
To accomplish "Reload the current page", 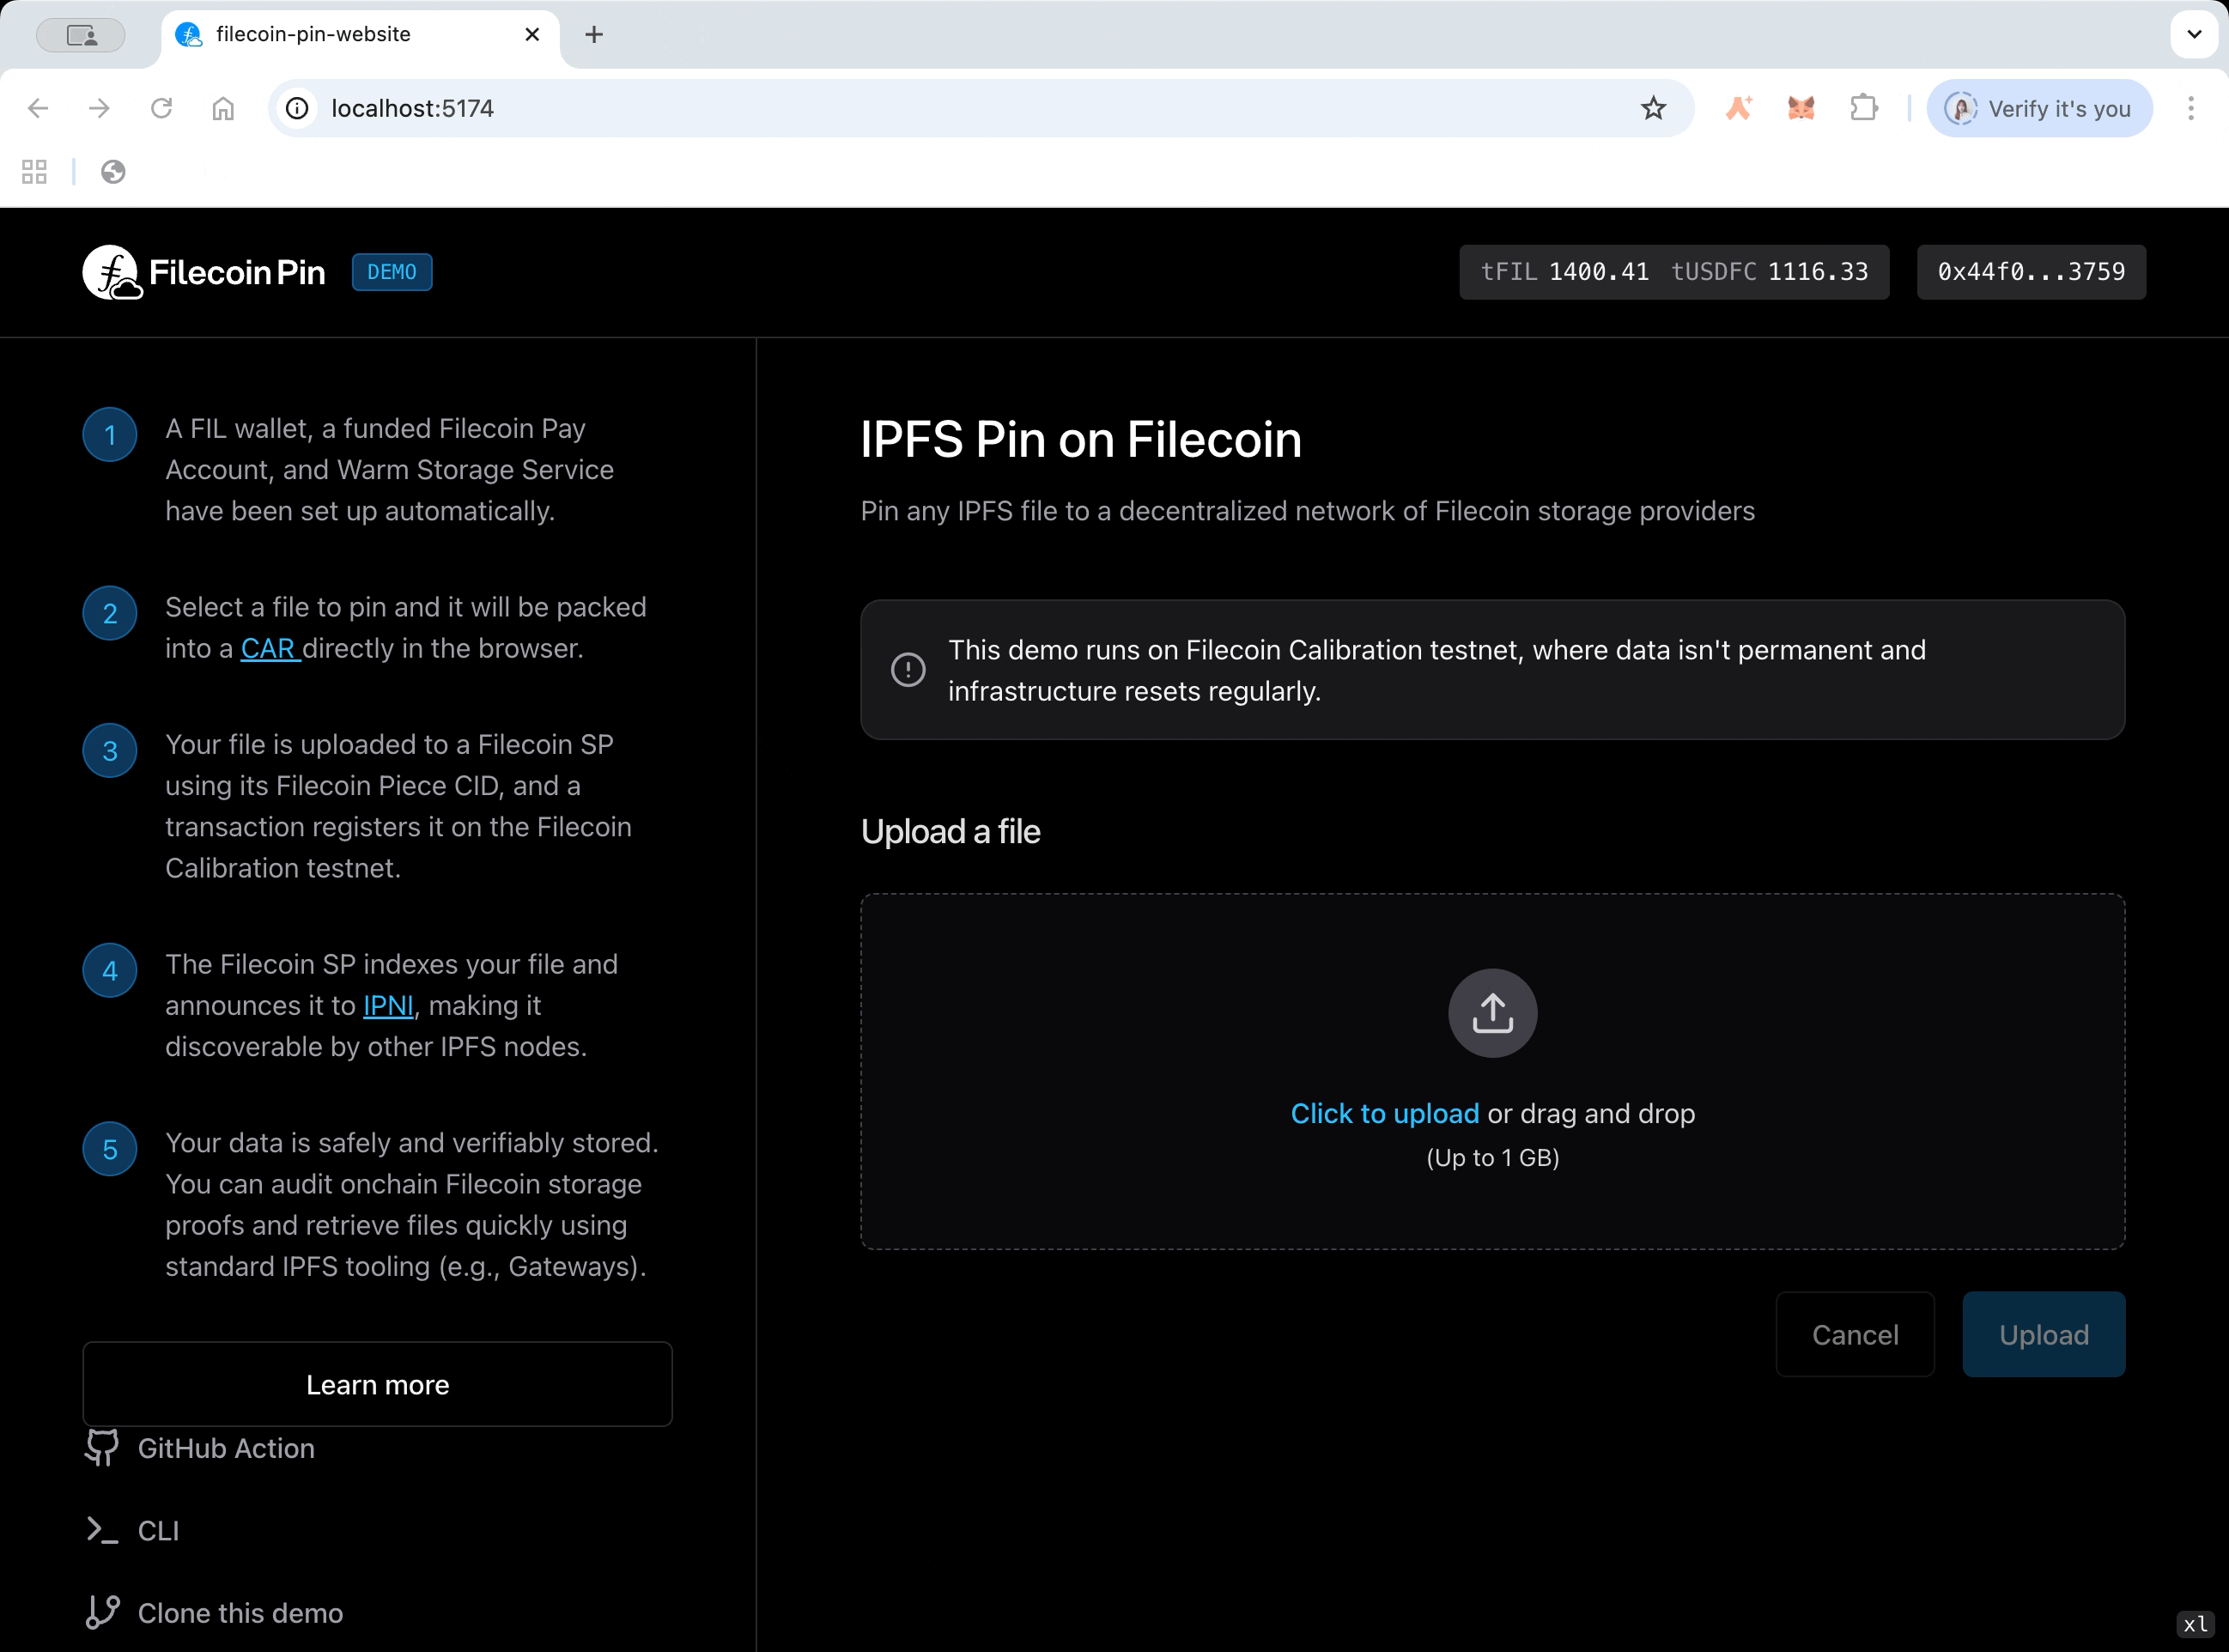I will [x=161, y=108].
